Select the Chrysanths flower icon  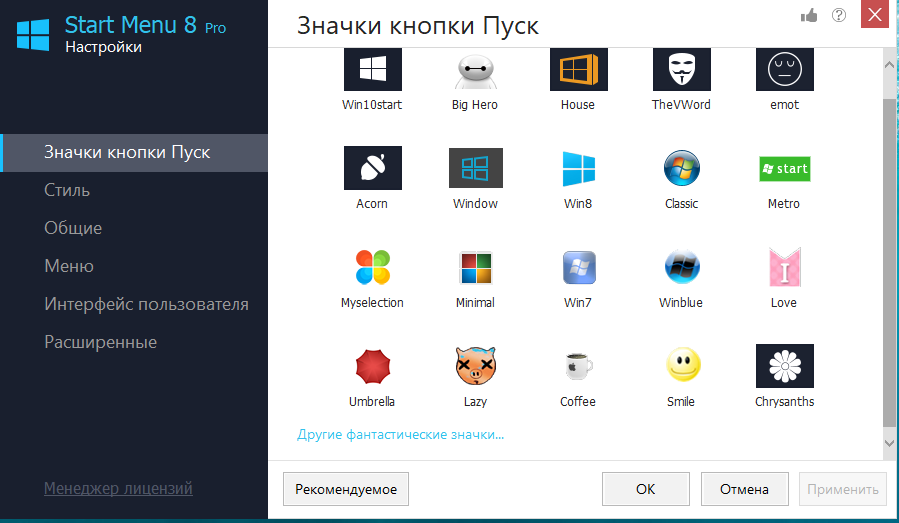pyautogui.click(x=784, y=366)
